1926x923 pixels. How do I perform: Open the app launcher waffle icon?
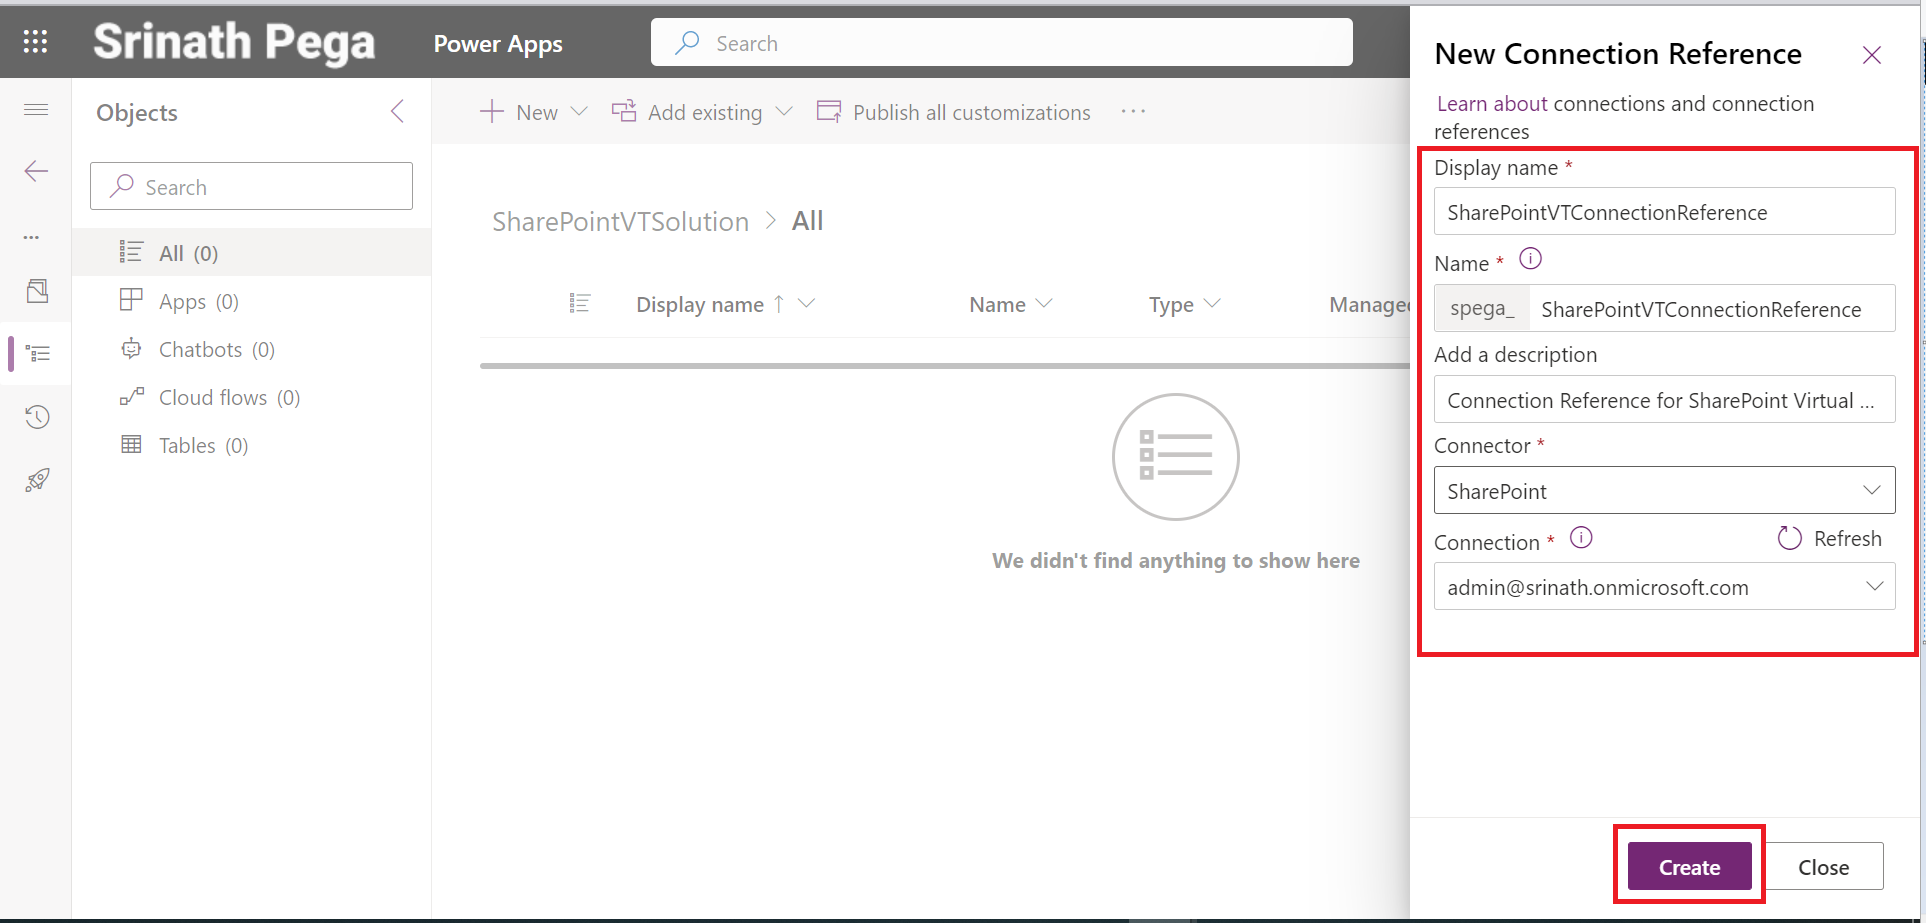click(35, 42)
